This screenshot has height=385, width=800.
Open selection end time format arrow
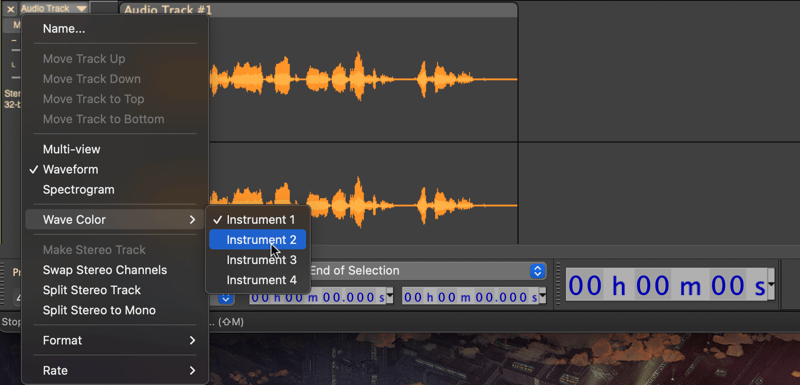(x=543, y=297)
